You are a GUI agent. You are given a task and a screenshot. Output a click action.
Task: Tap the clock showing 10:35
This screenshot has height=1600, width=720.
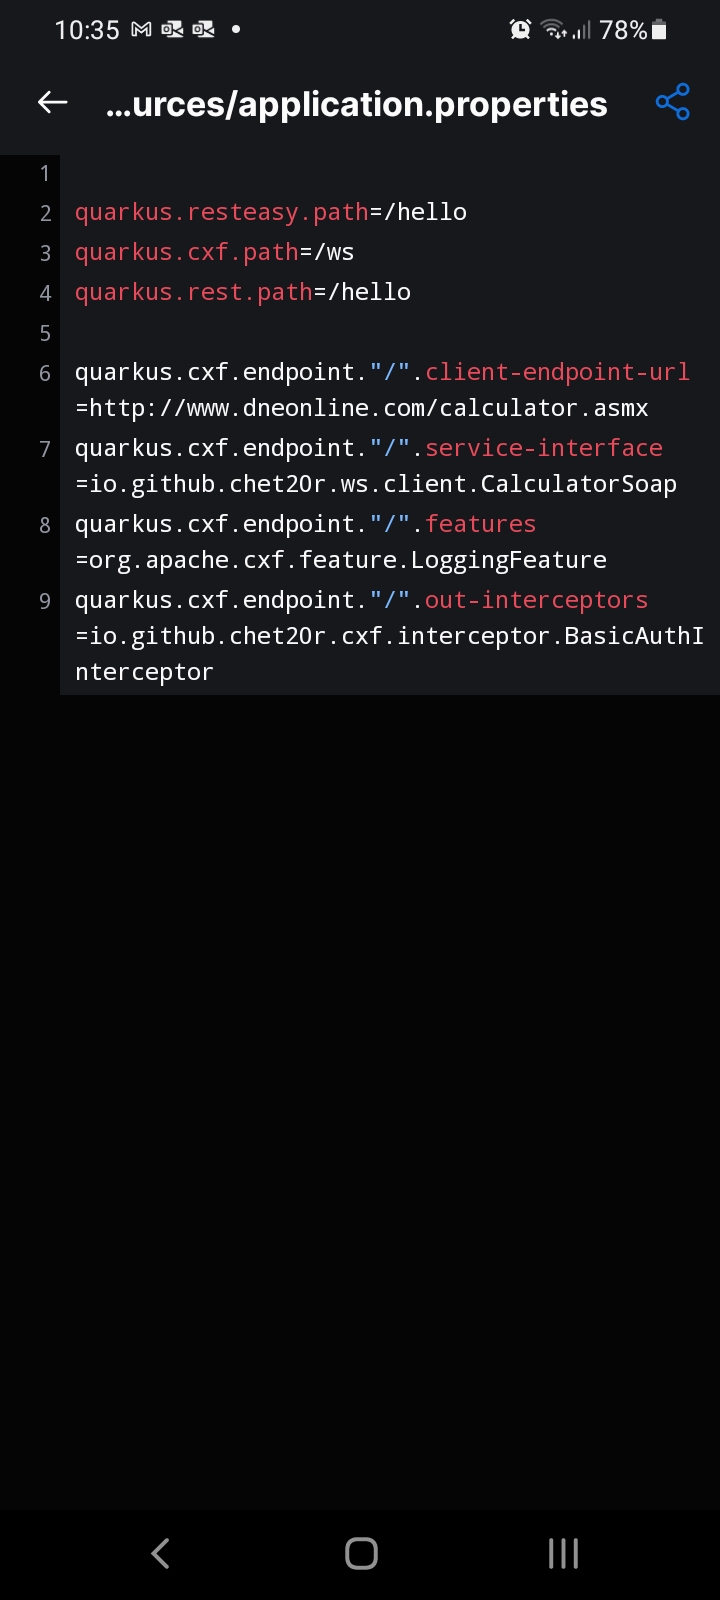[88, 29]
